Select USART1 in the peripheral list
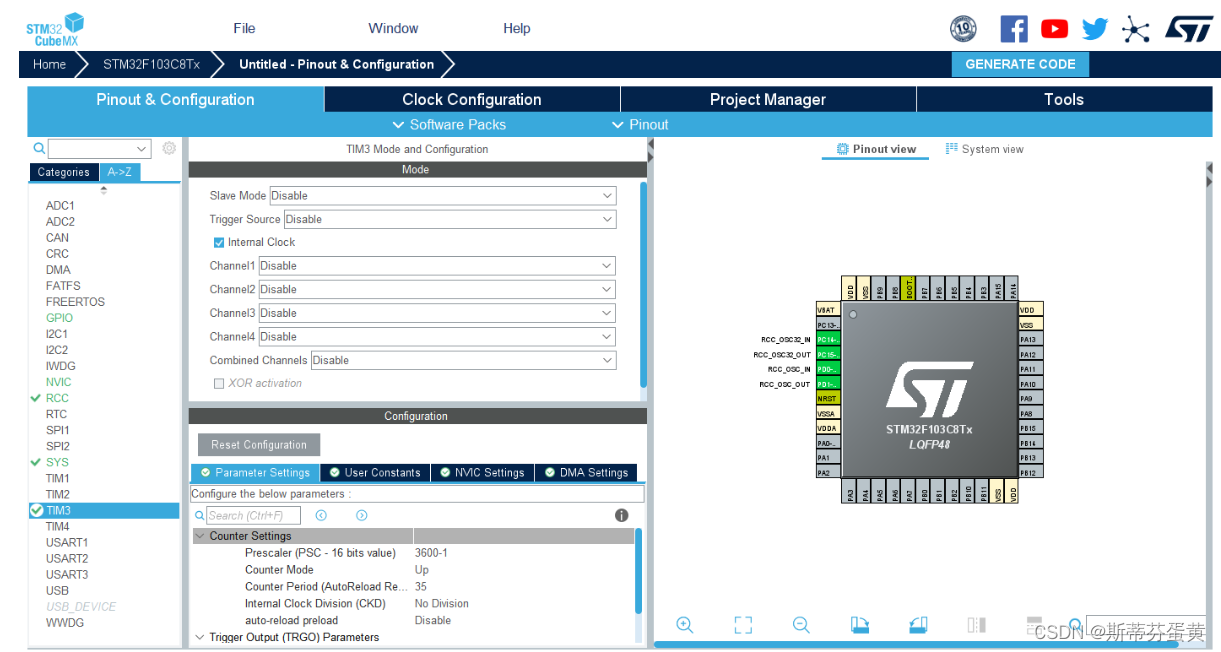1221x652 pixels. (x=67, y=542)
